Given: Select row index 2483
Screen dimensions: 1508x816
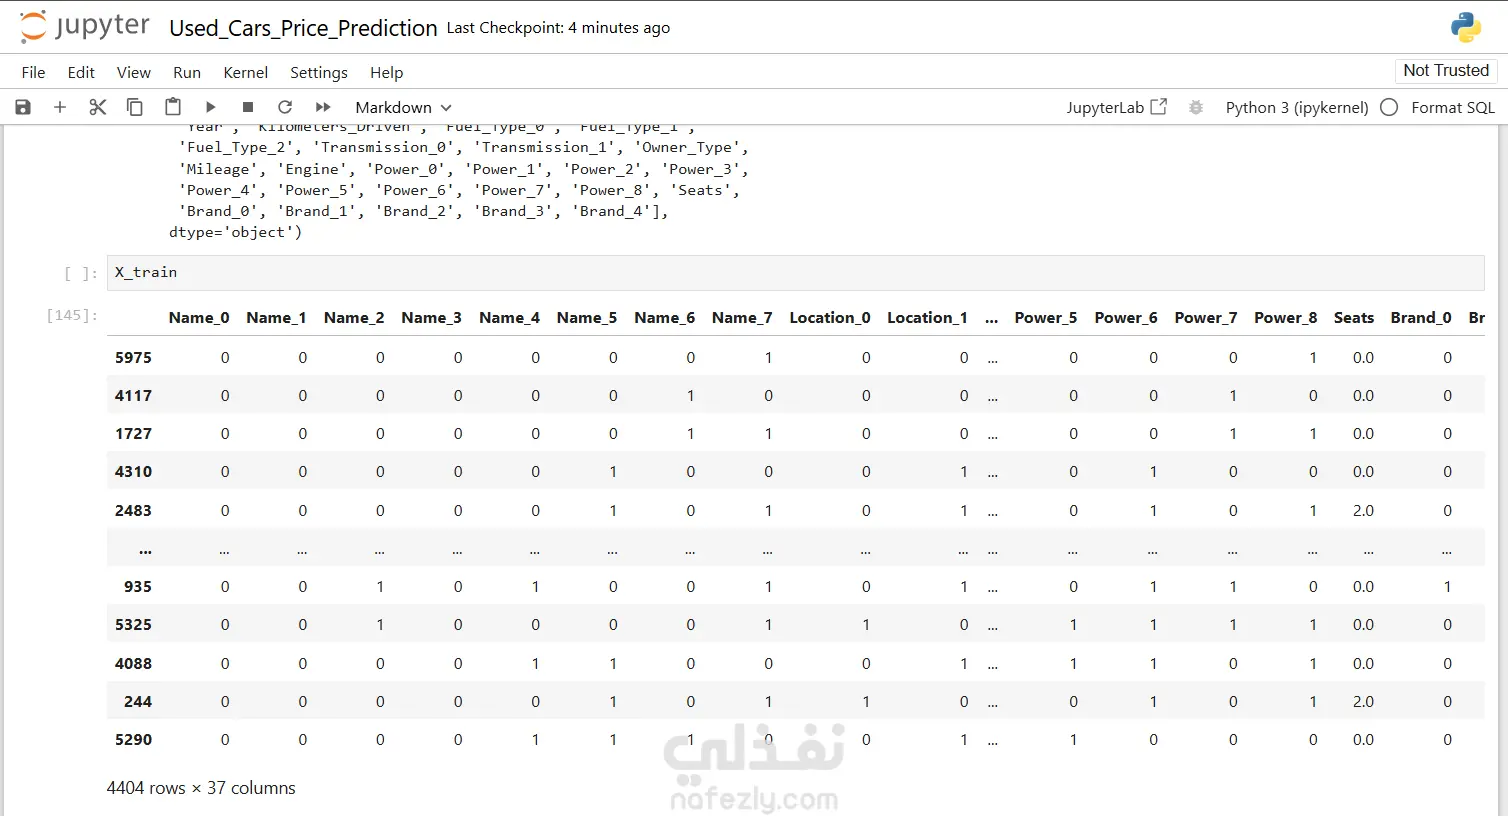Looking at the screenshot, I should point(133,510).
